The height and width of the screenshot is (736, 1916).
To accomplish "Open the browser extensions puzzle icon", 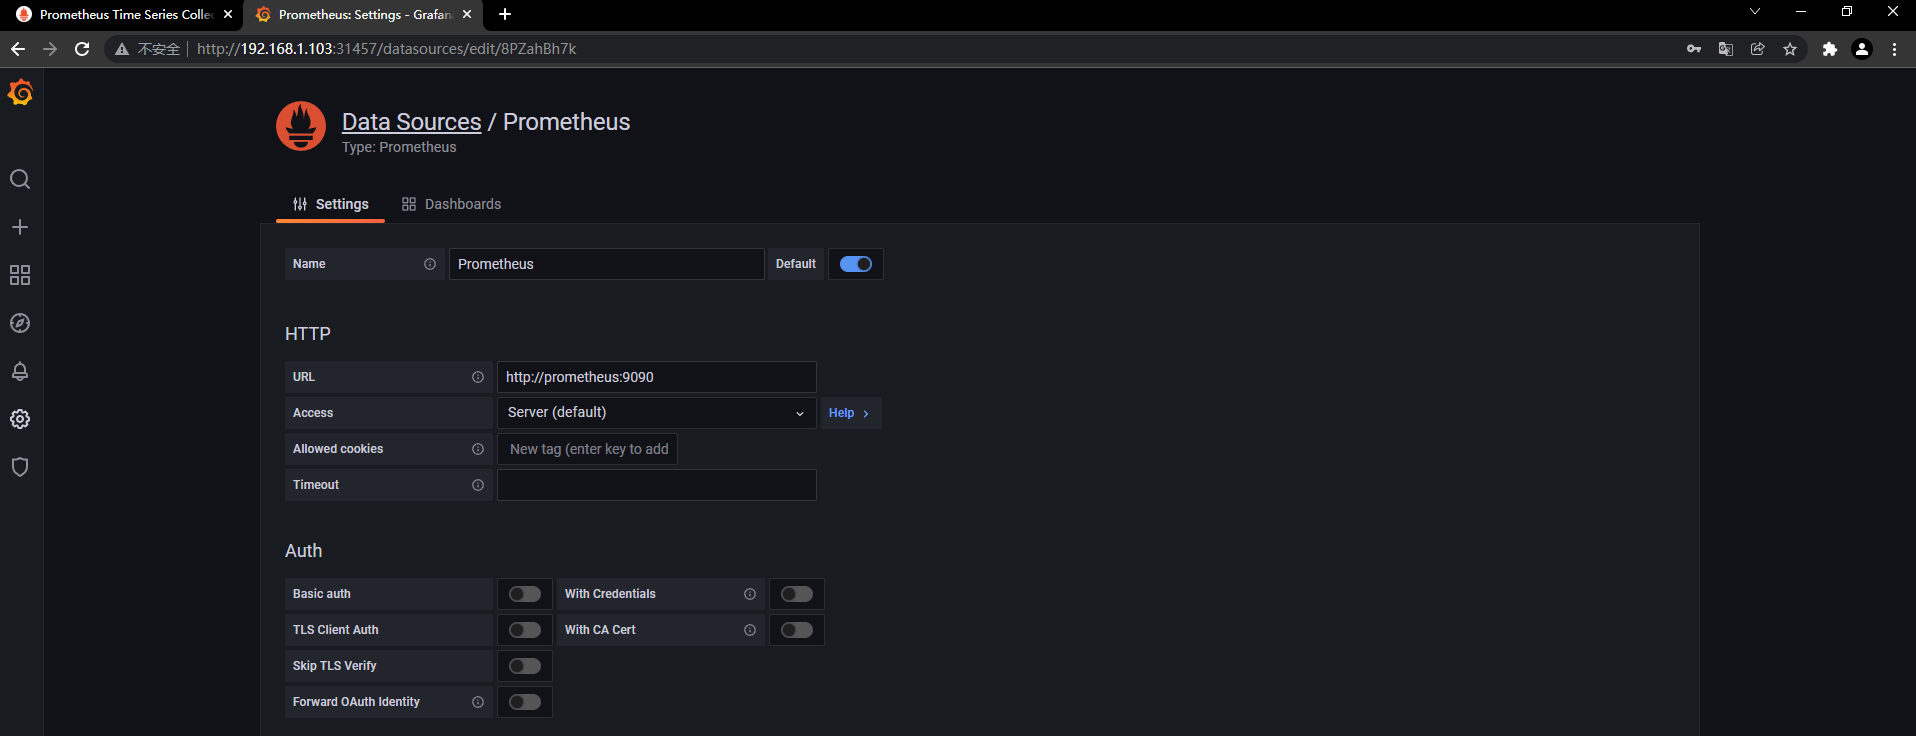I will coord(1830,49).
